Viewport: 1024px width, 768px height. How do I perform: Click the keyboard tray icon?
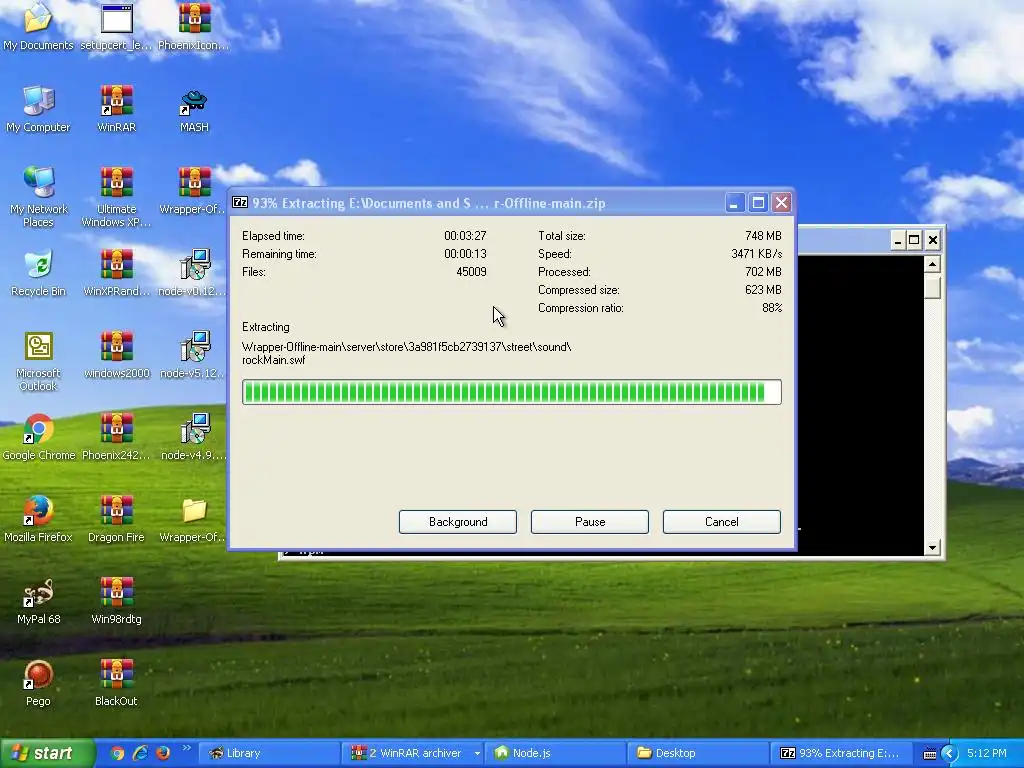pos(929,754)
